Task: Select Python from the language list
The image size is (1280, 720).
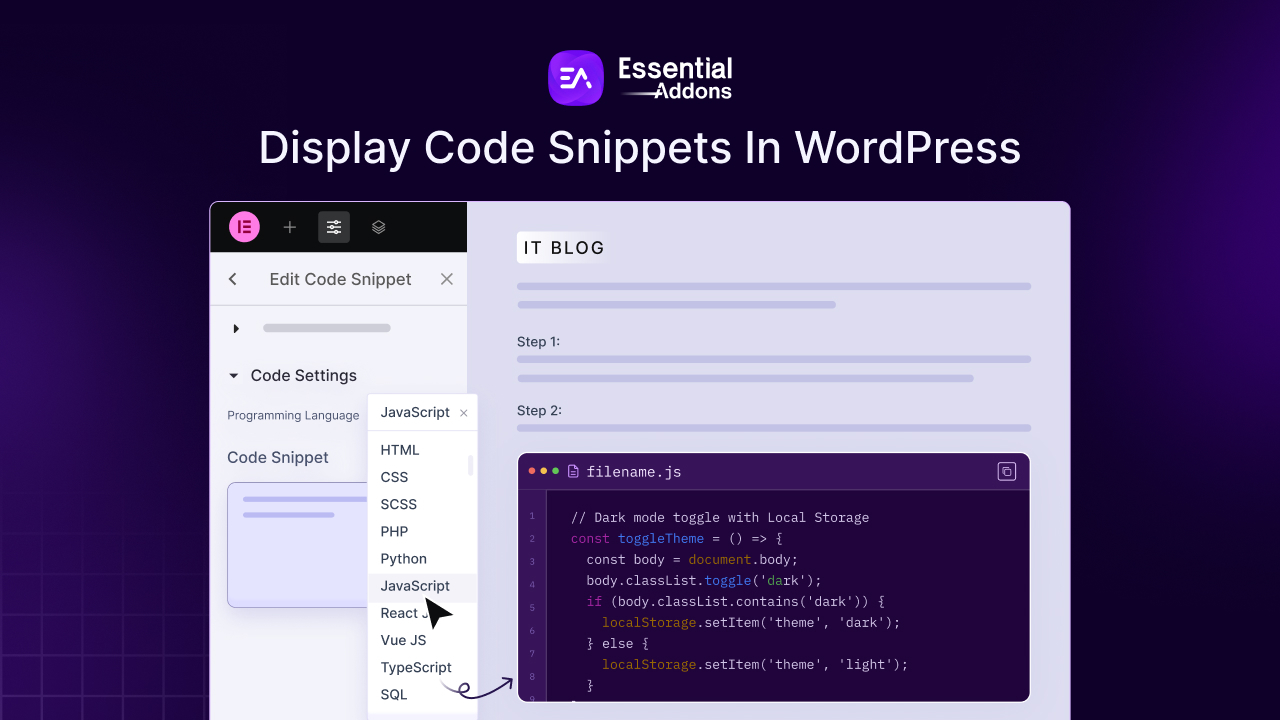Action: click(x=404, y=559)
